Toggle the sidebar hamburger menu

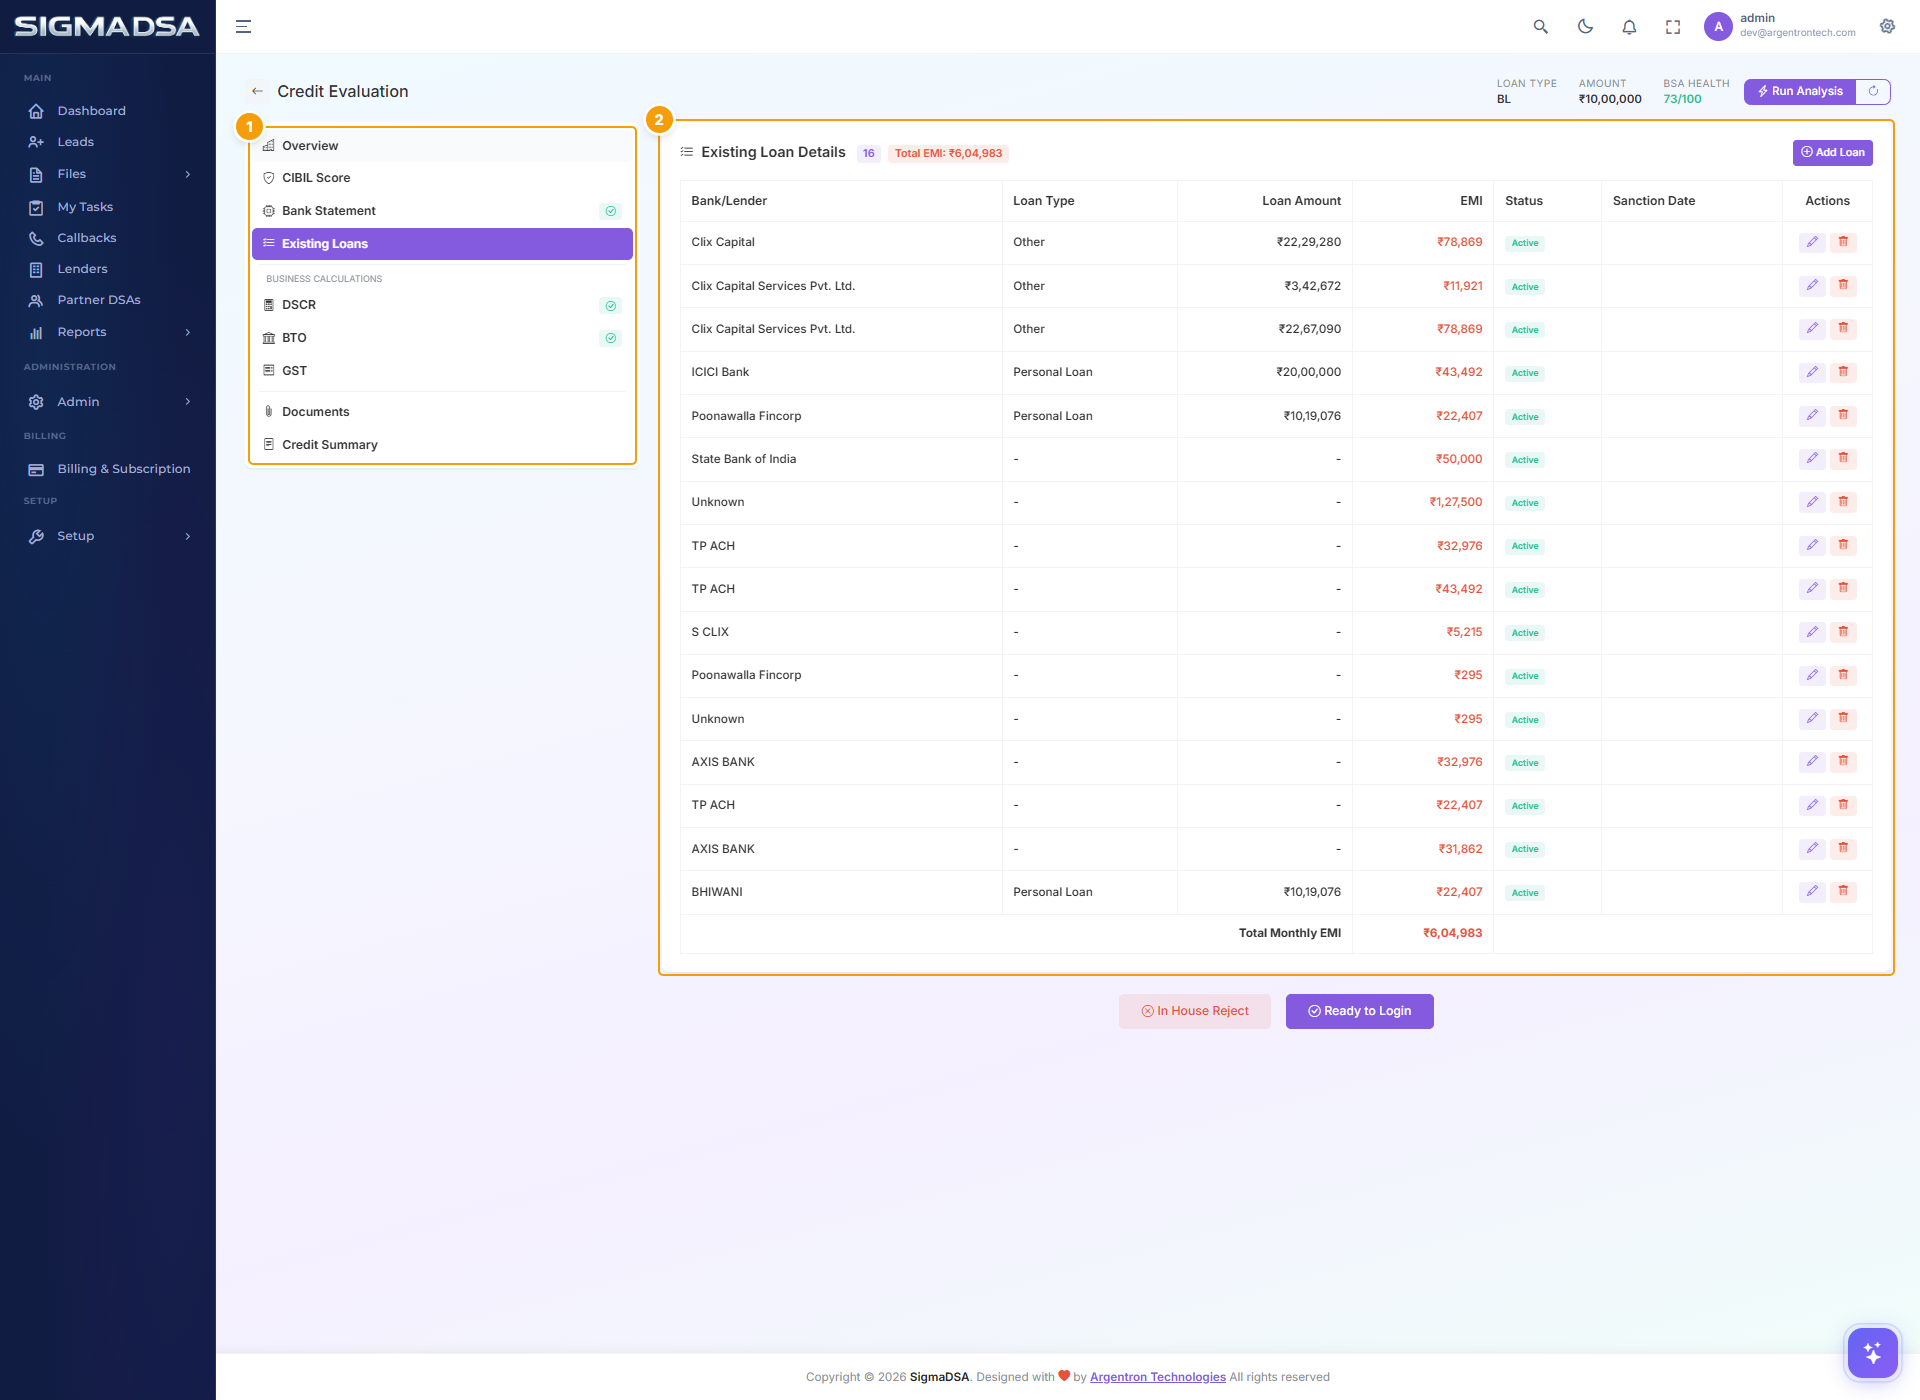point(243,27)
